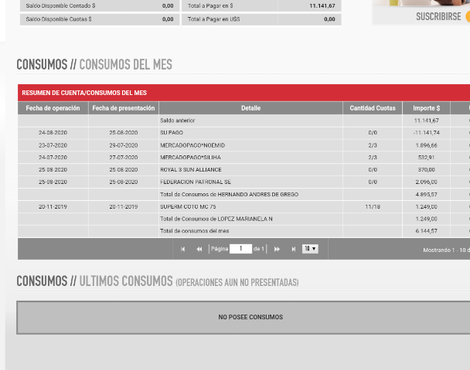Click the Saldo Disponible Contado $ label

pyautogui.click(x=60, y=6)
